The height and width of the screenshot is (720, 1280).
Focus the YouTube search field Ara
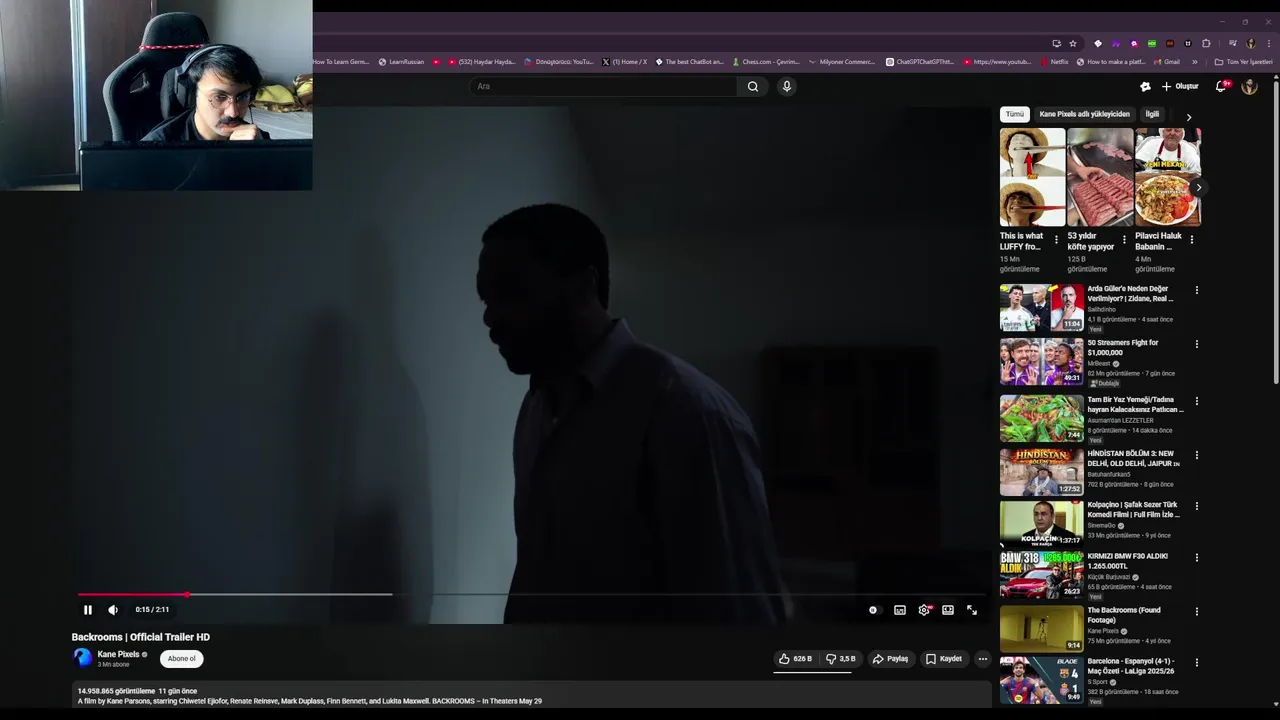pos(603,86)
